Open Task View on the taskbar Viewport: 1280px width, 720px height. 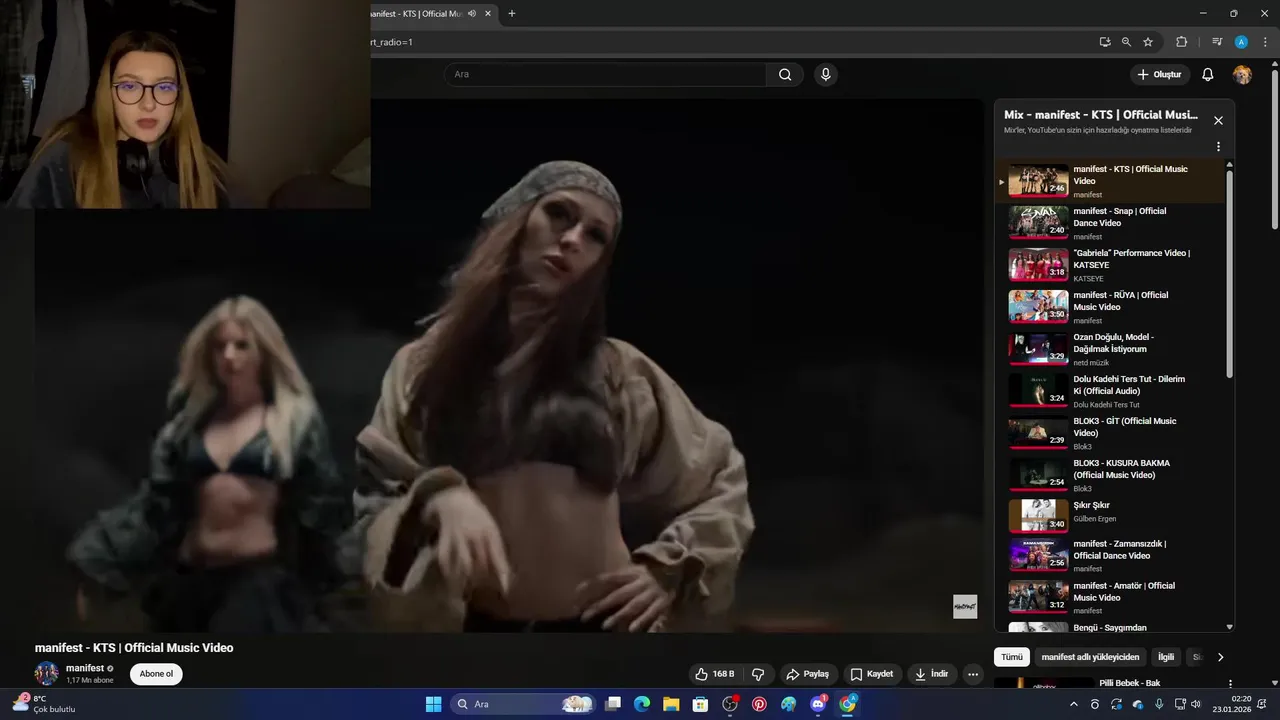[x=613, y=704]
